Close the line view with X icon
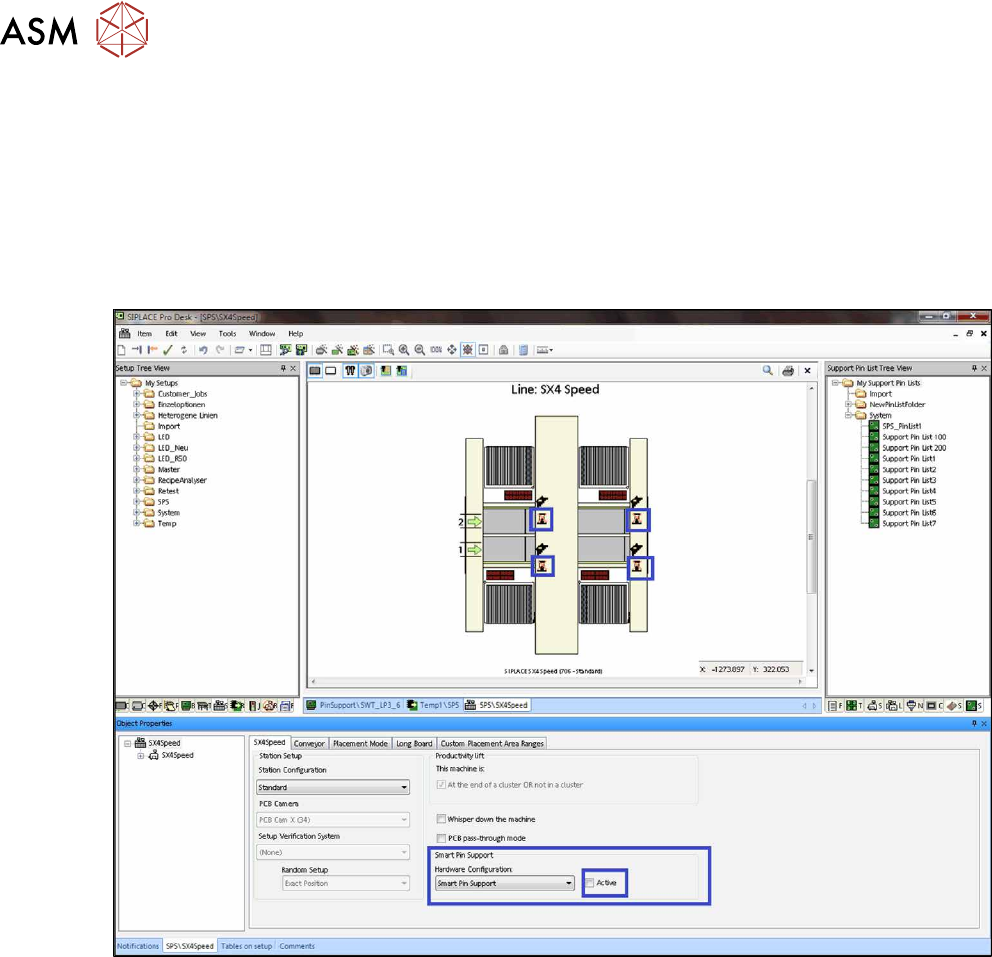The image size is (992, 957). pyautogui.click(x=807, y=371)
